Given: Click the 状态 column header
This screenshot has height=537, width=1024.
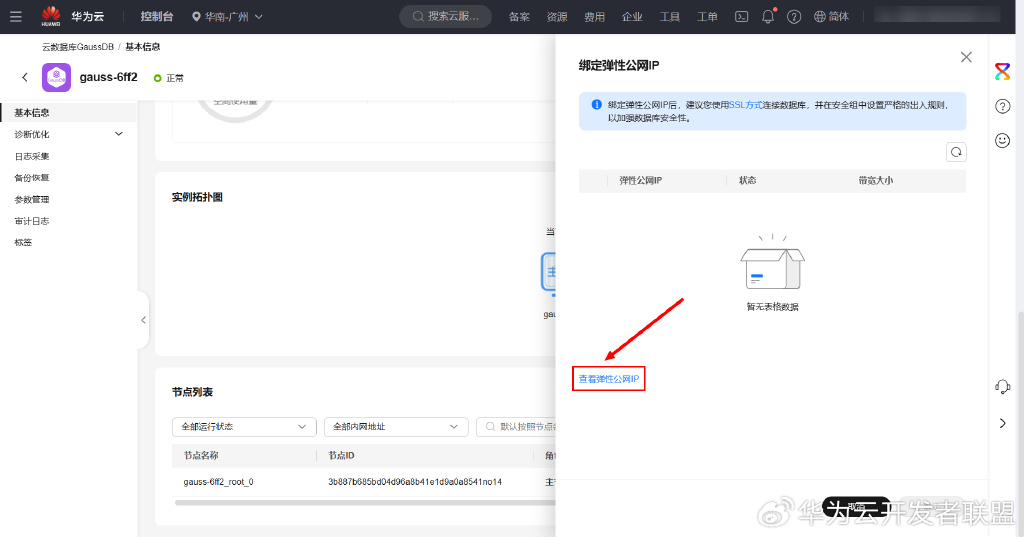Looking at the screenshot, I should click(748, 180).
